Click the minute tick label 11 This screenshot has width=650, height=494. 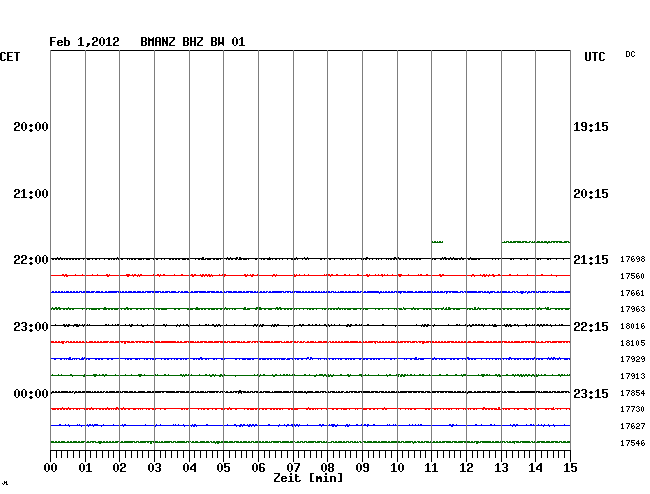[x=432, y=468]
